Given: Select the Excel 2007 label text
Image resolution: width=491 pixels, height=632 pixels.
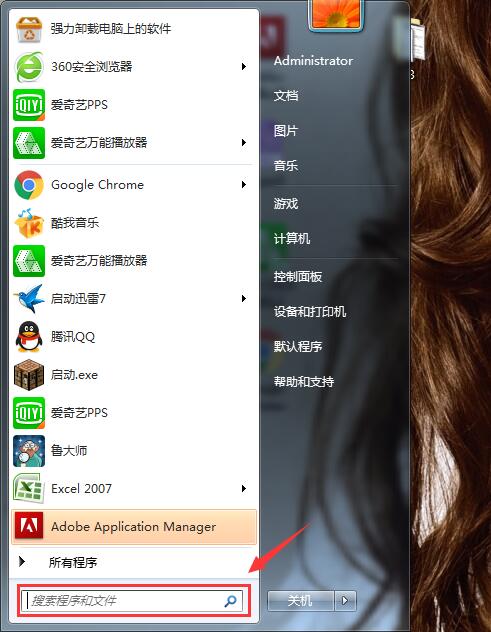Looking at the screenshot, I should [x=81, y=489].
